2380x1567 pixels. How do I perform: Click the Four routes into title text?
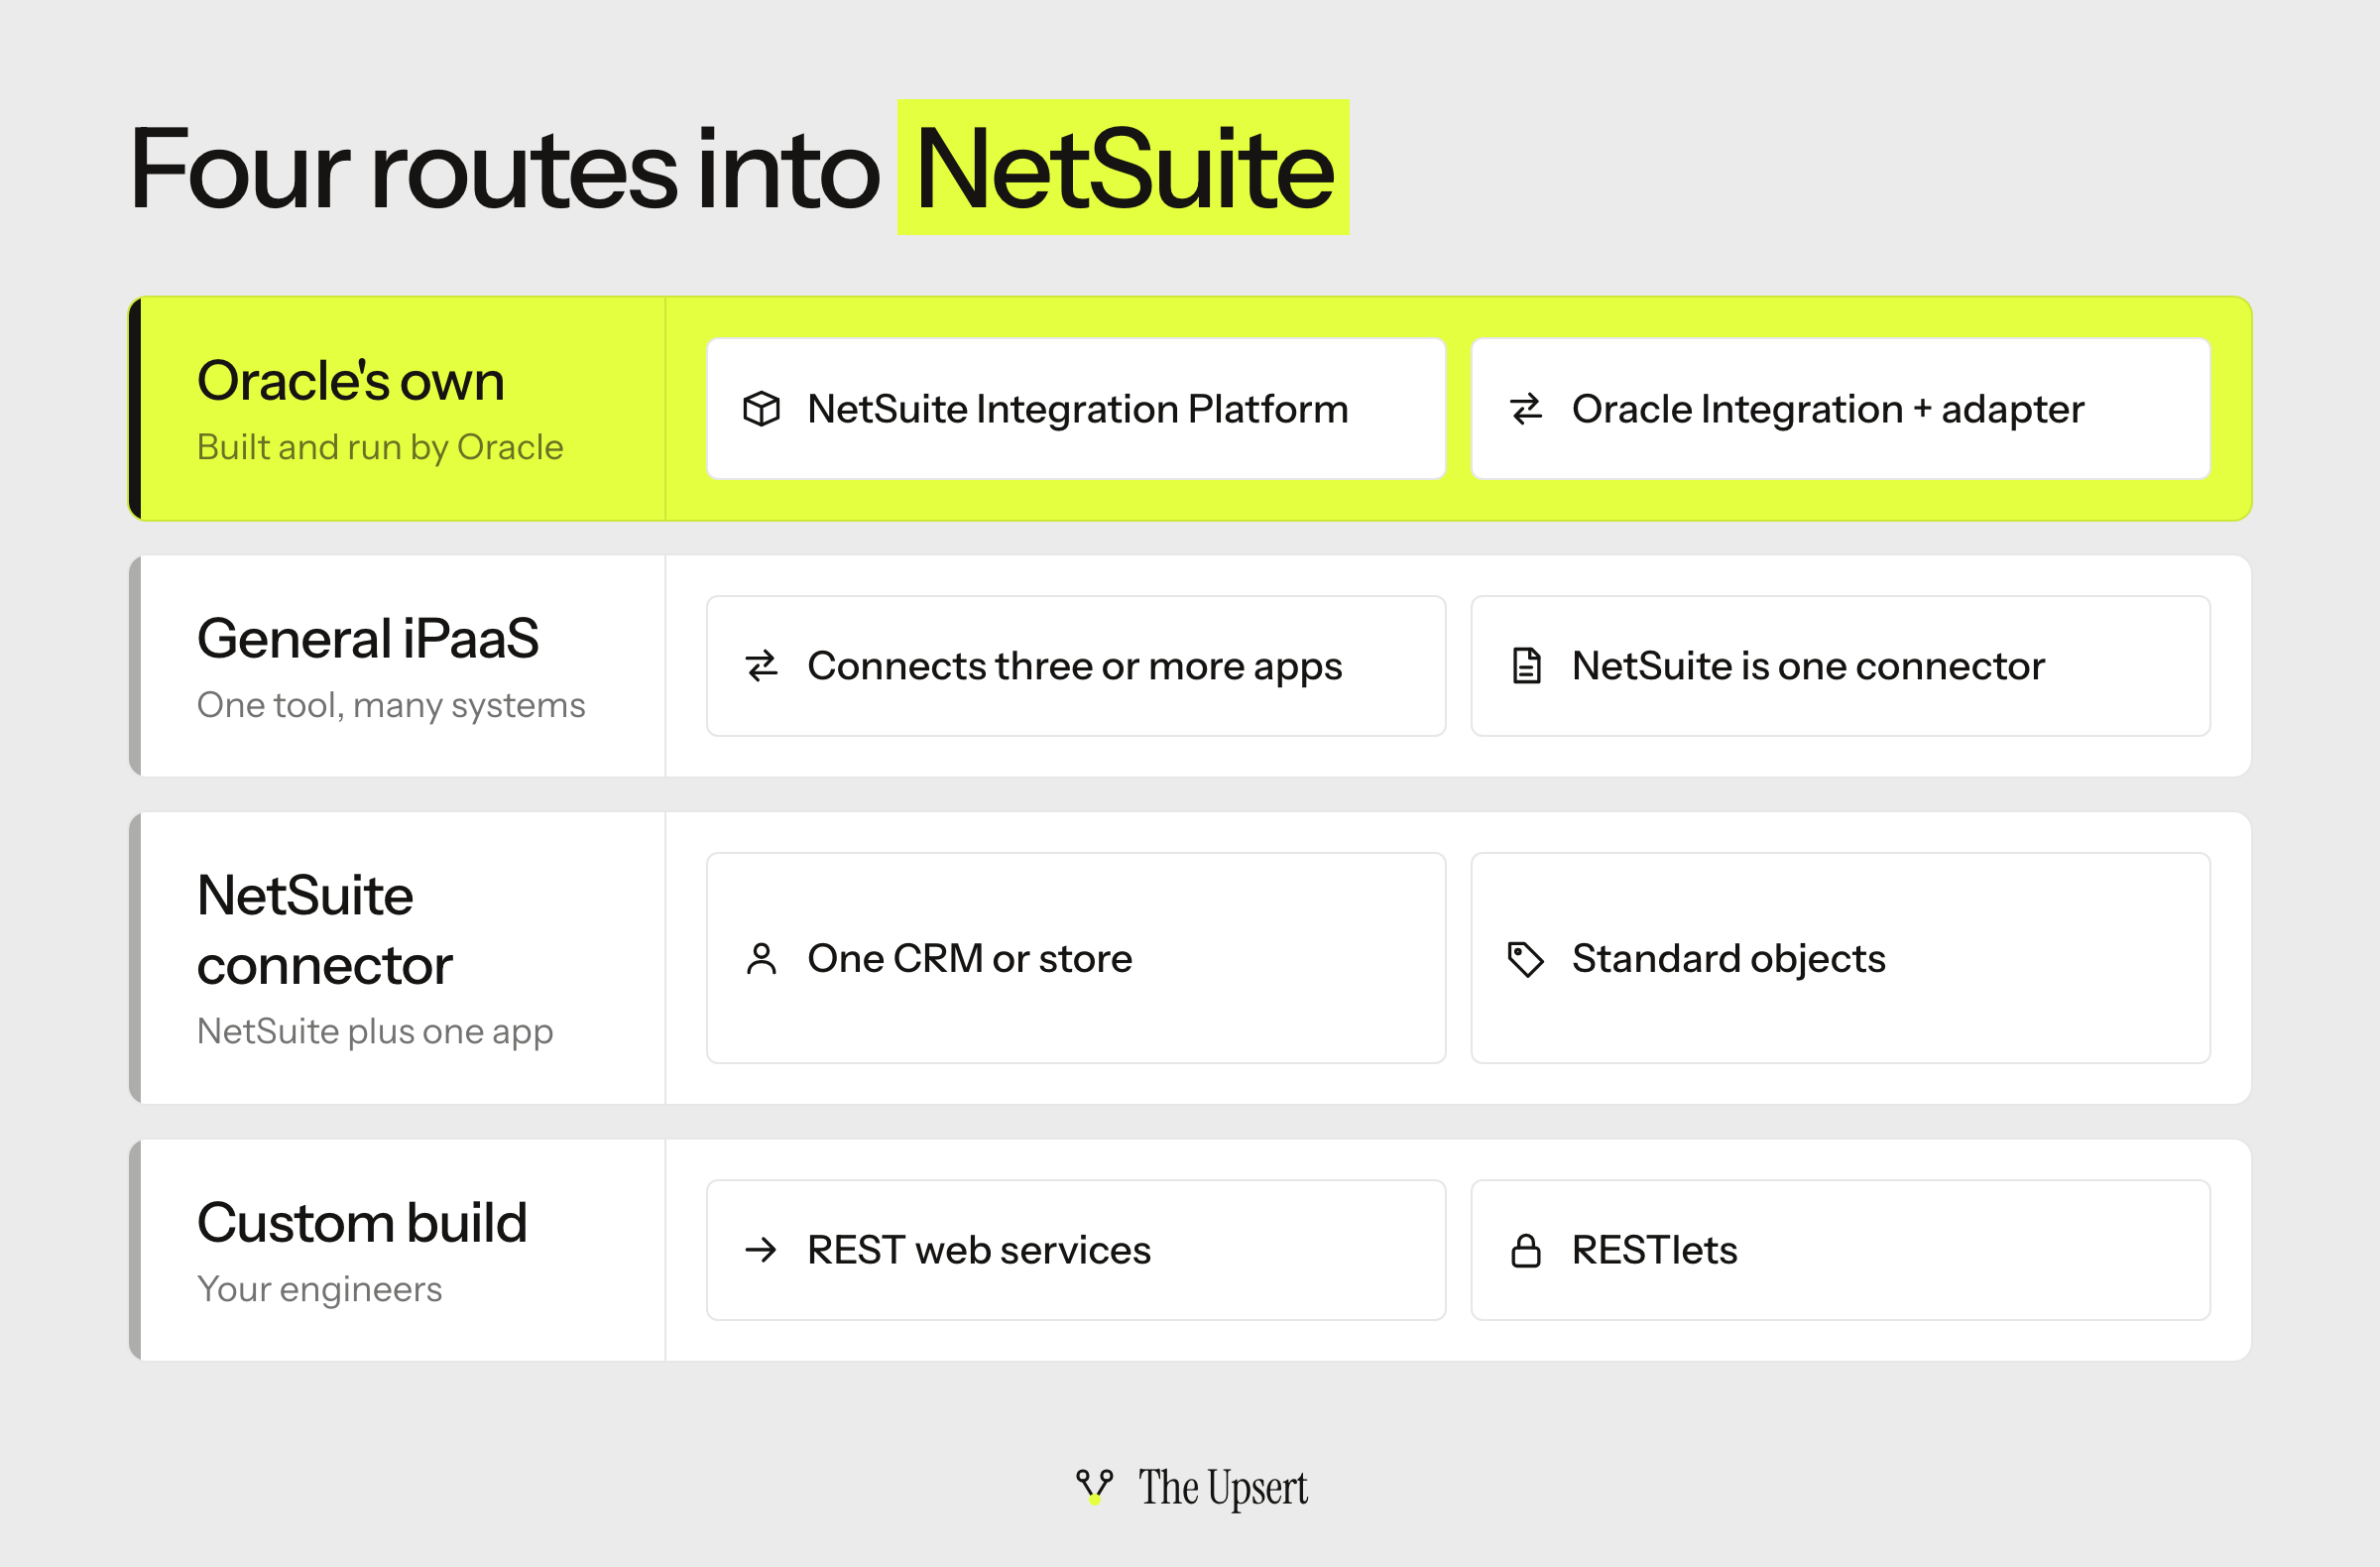coord(505,168)
